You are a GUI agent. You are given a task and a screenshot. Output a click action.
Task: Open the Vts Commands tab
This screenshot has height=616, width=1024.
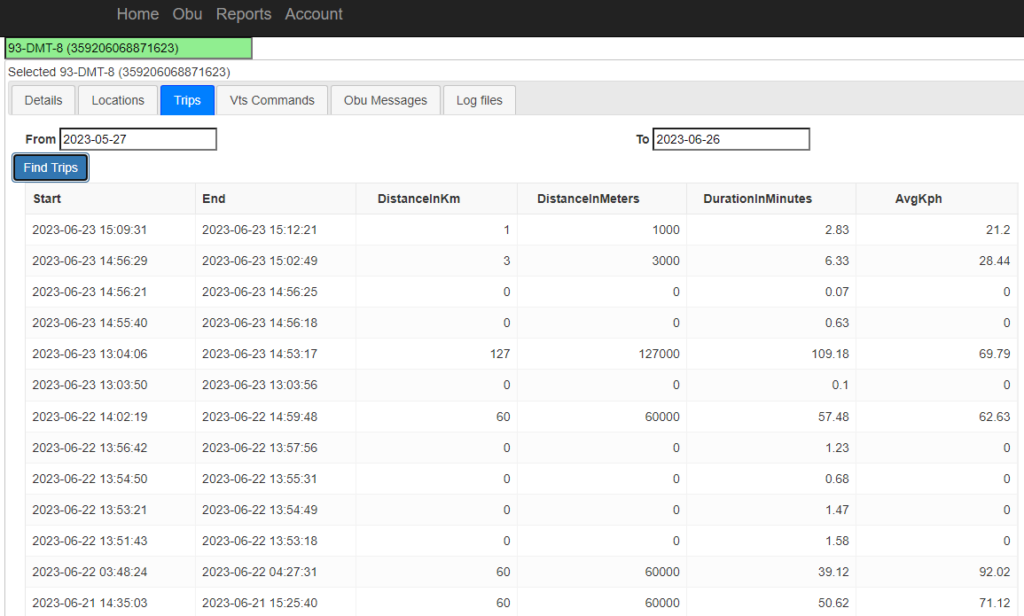tap(272, 100)
